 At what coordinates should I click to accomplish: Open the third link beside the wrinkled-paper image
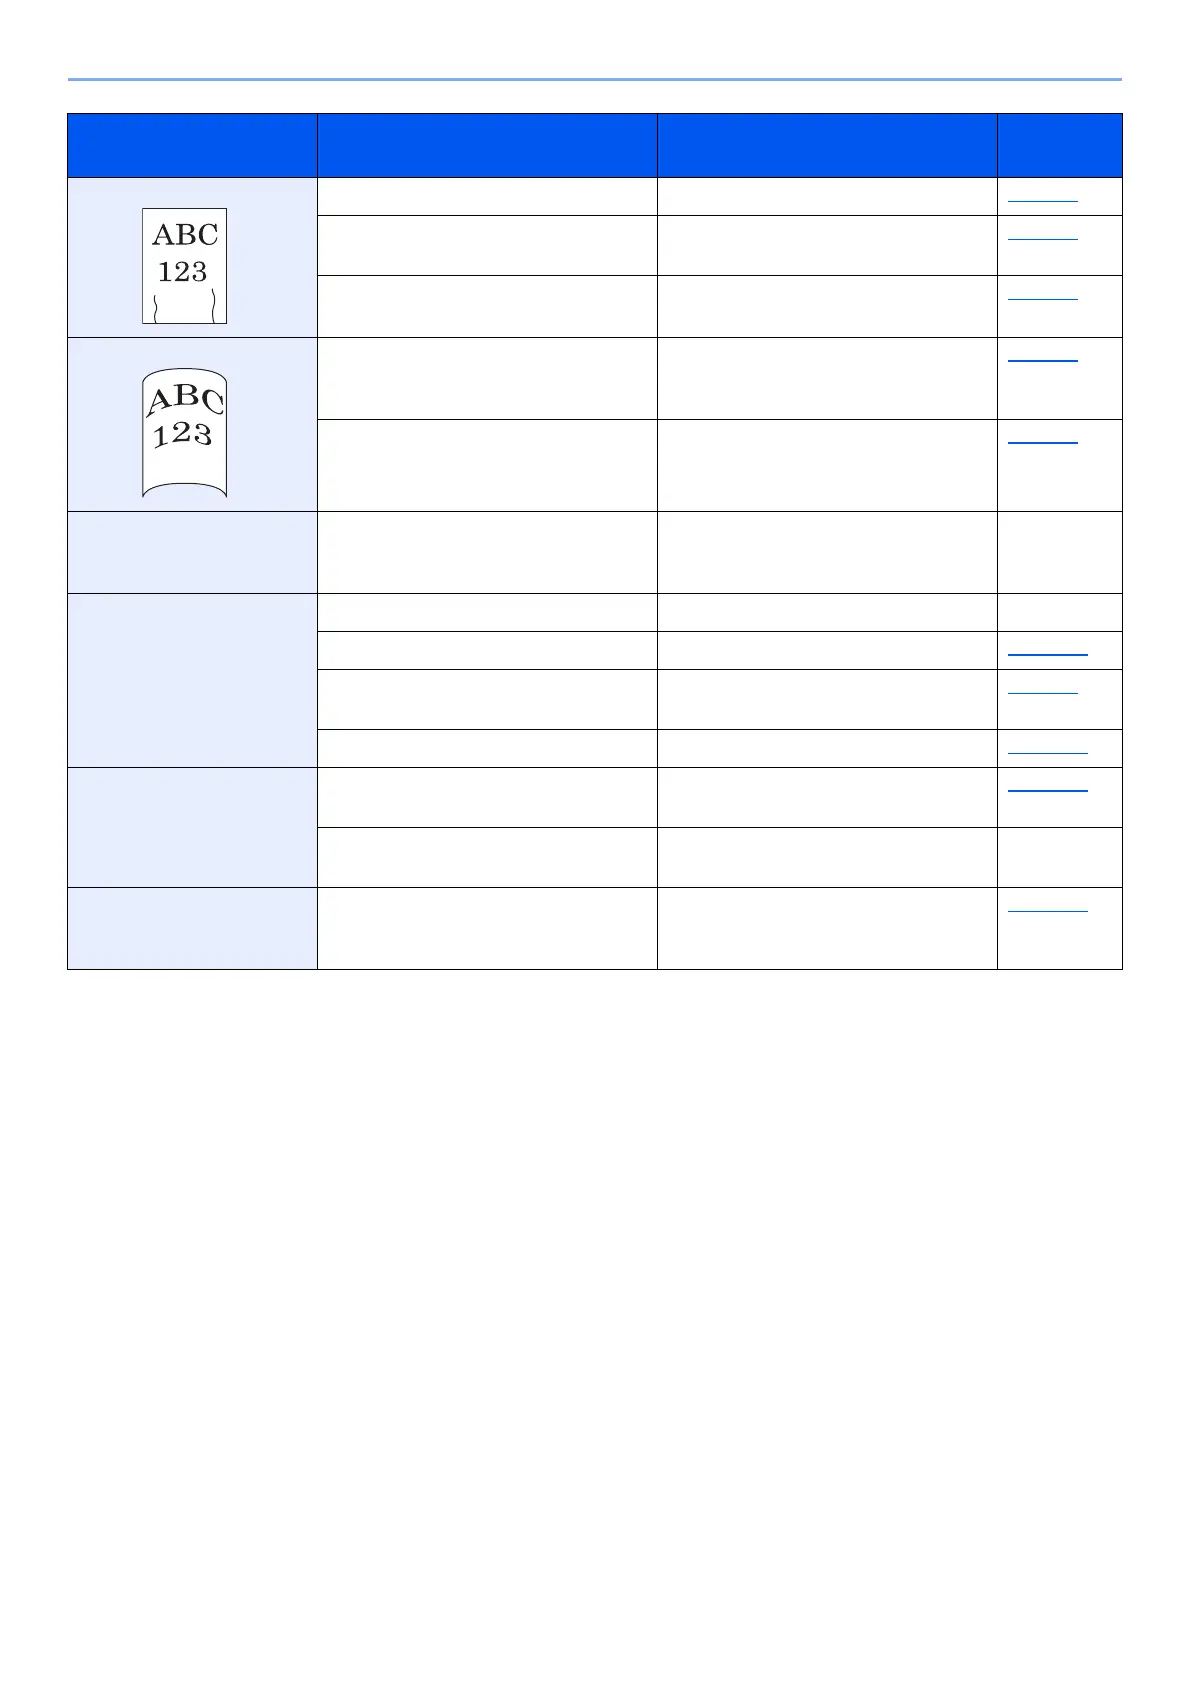1043,297
